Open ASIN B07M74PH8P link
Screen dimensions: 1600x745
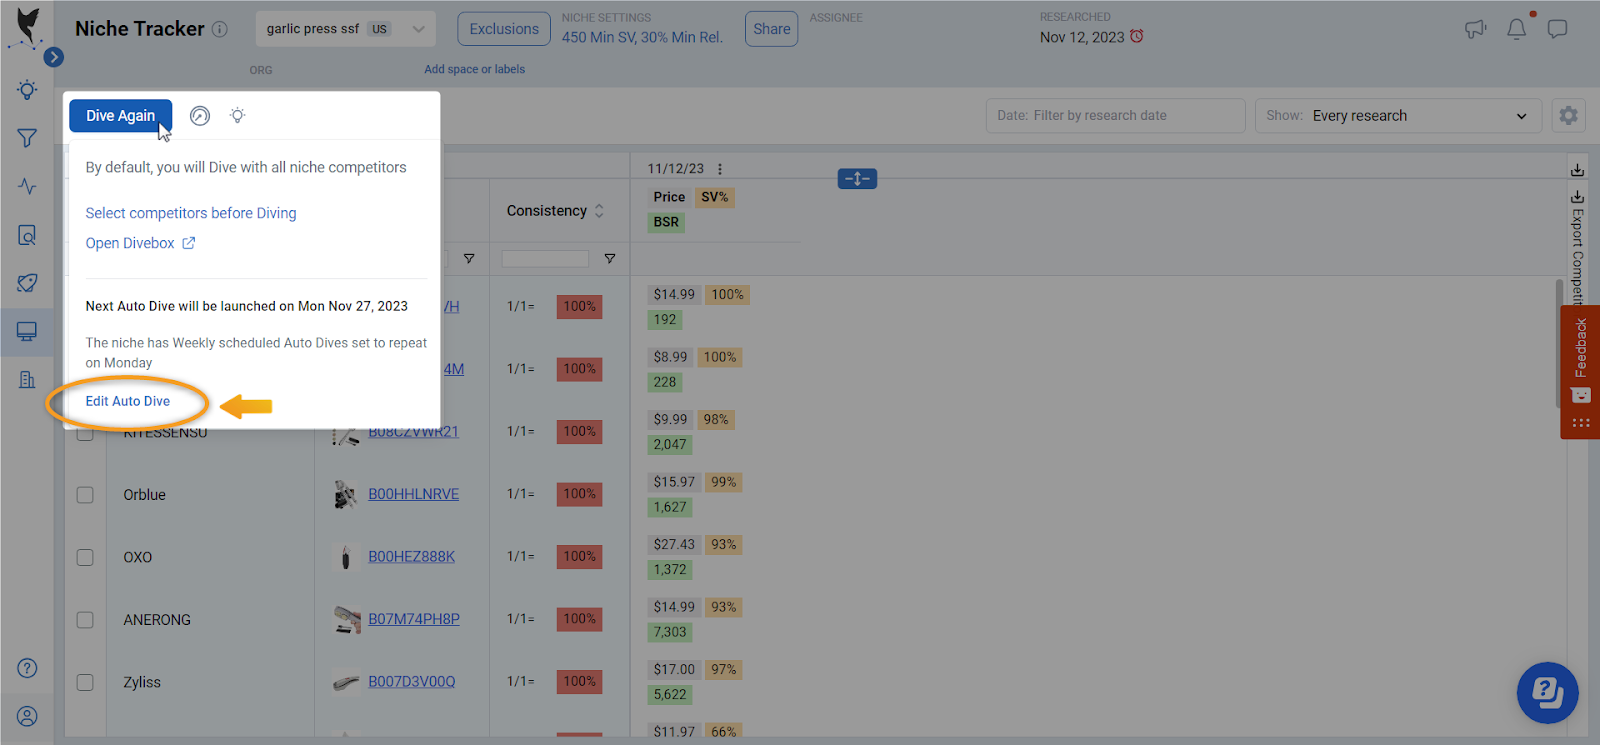414,619
